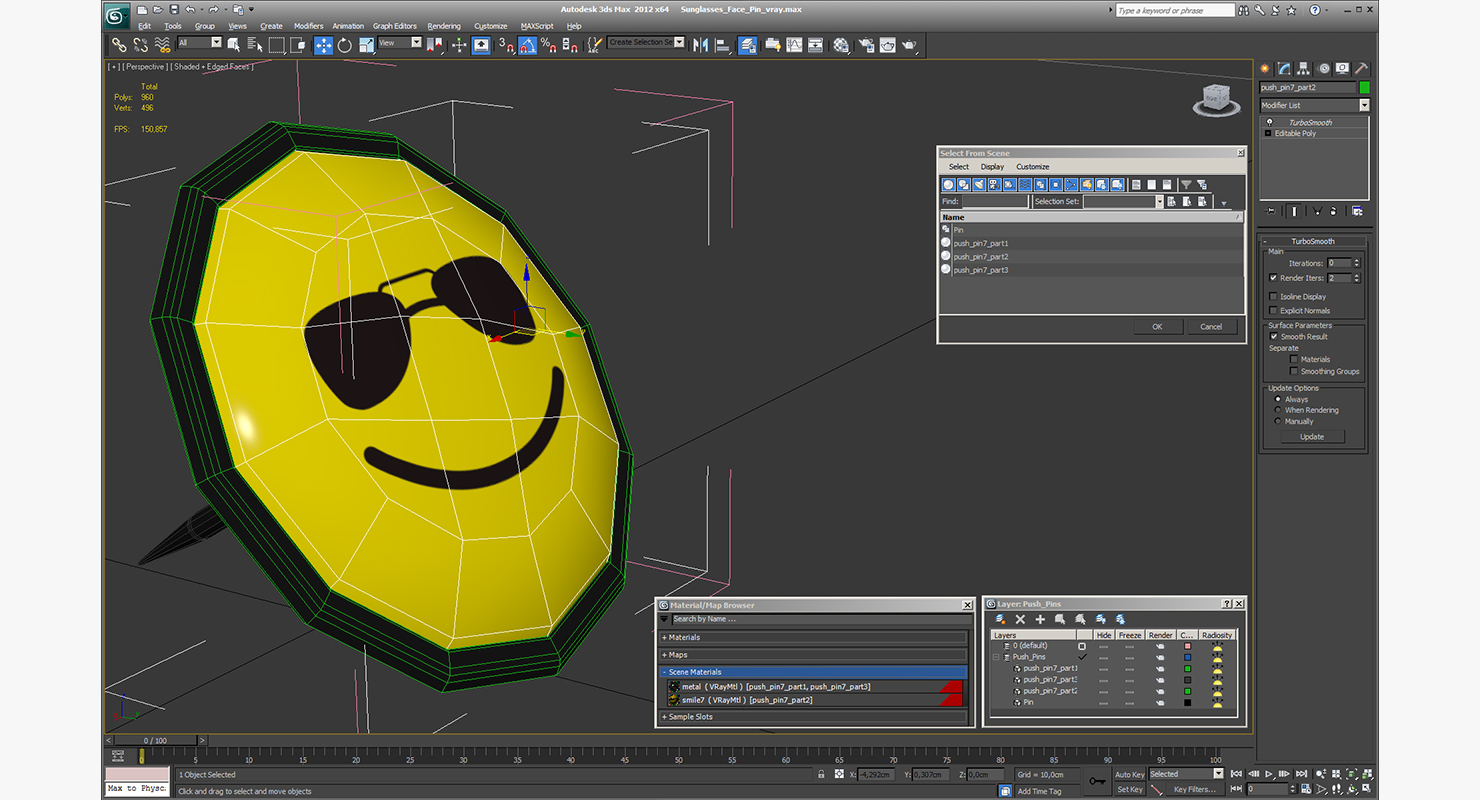Click OK in Select From Scene

(1157, 327)
